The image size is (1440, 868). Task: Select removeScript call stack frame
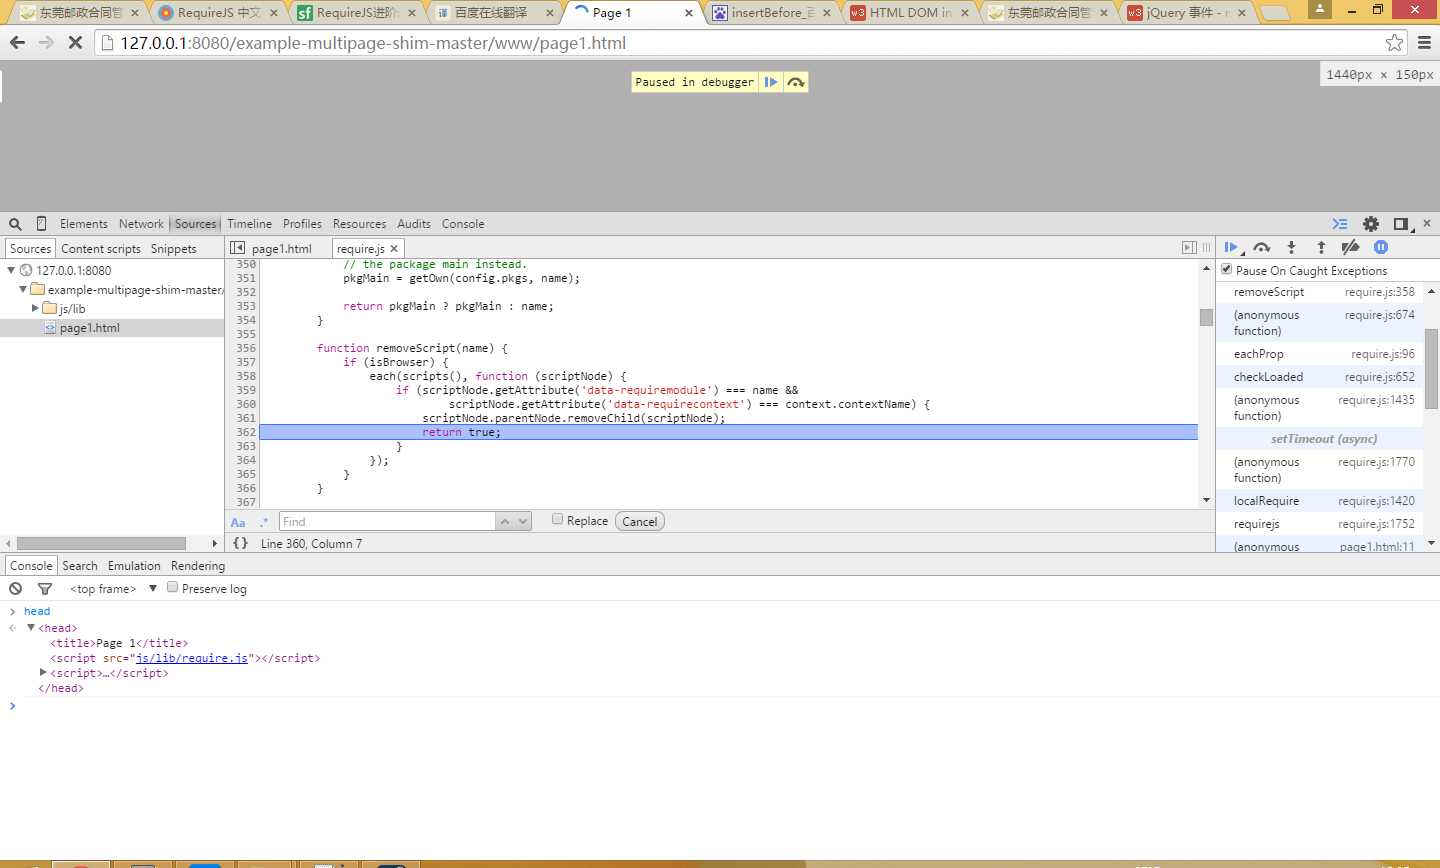[x=1320, y=292]
